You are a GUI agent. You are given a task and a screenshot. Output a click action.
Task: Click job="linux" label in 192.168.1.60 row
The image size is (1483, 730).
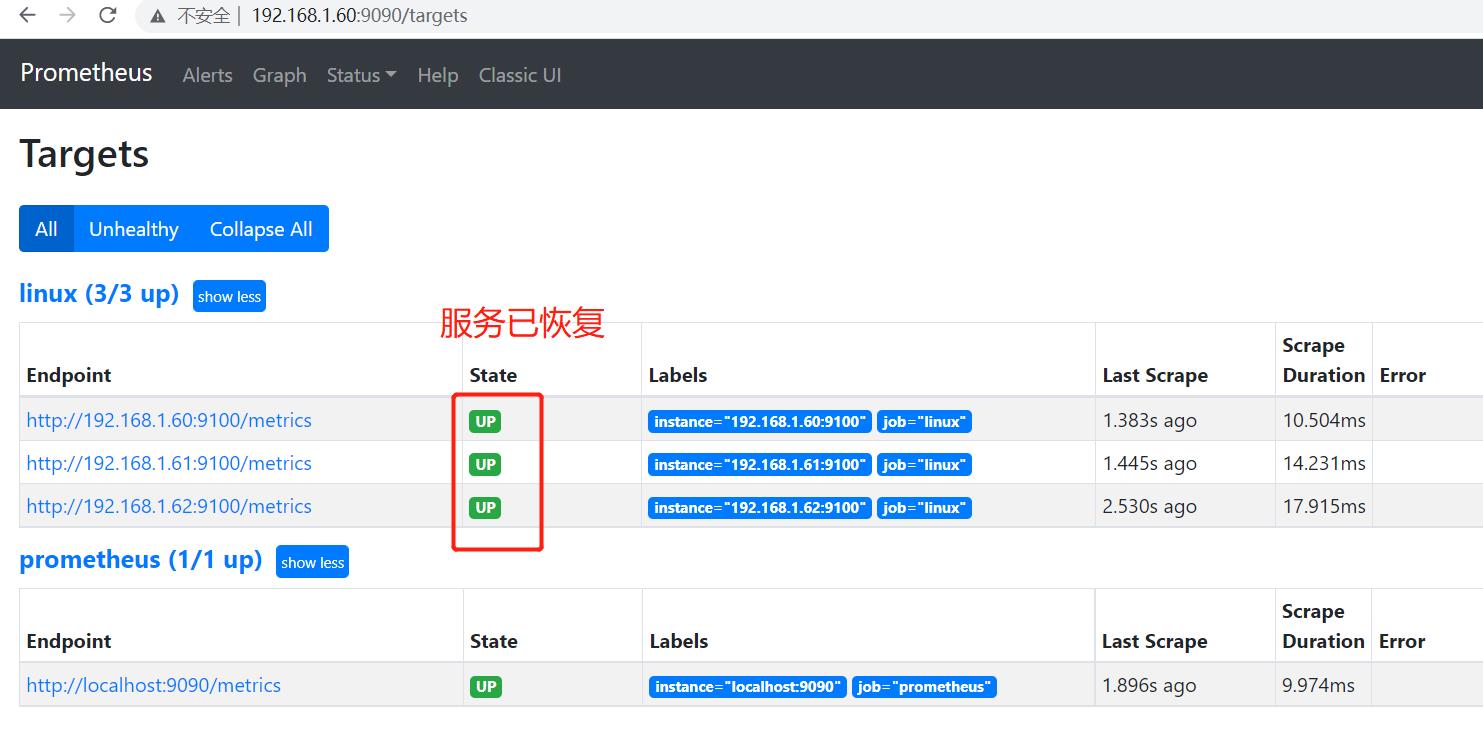(924, 422)
